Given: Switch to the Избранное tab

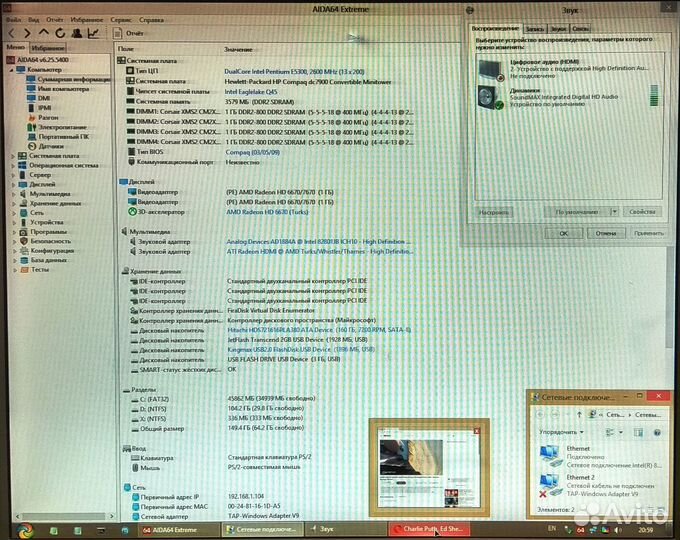Looking at the screenshot, I should (48, 47).
